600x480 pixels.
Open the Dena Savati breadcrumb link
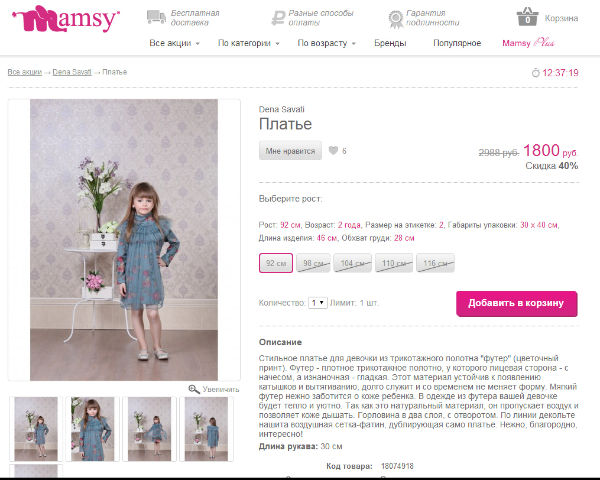pyautogui.click(x=72, y=72)
